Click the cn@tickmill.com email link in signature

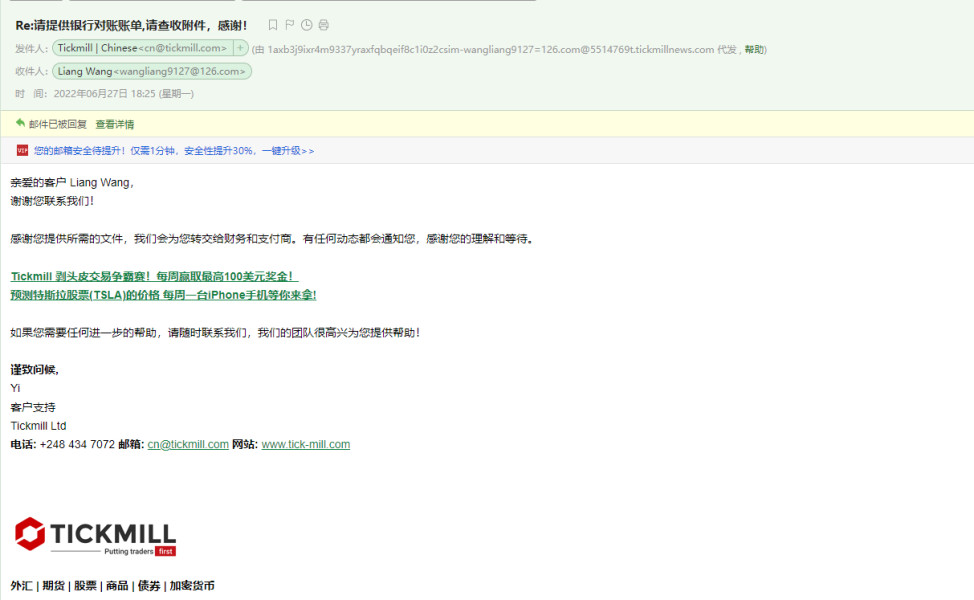point(188,444)
